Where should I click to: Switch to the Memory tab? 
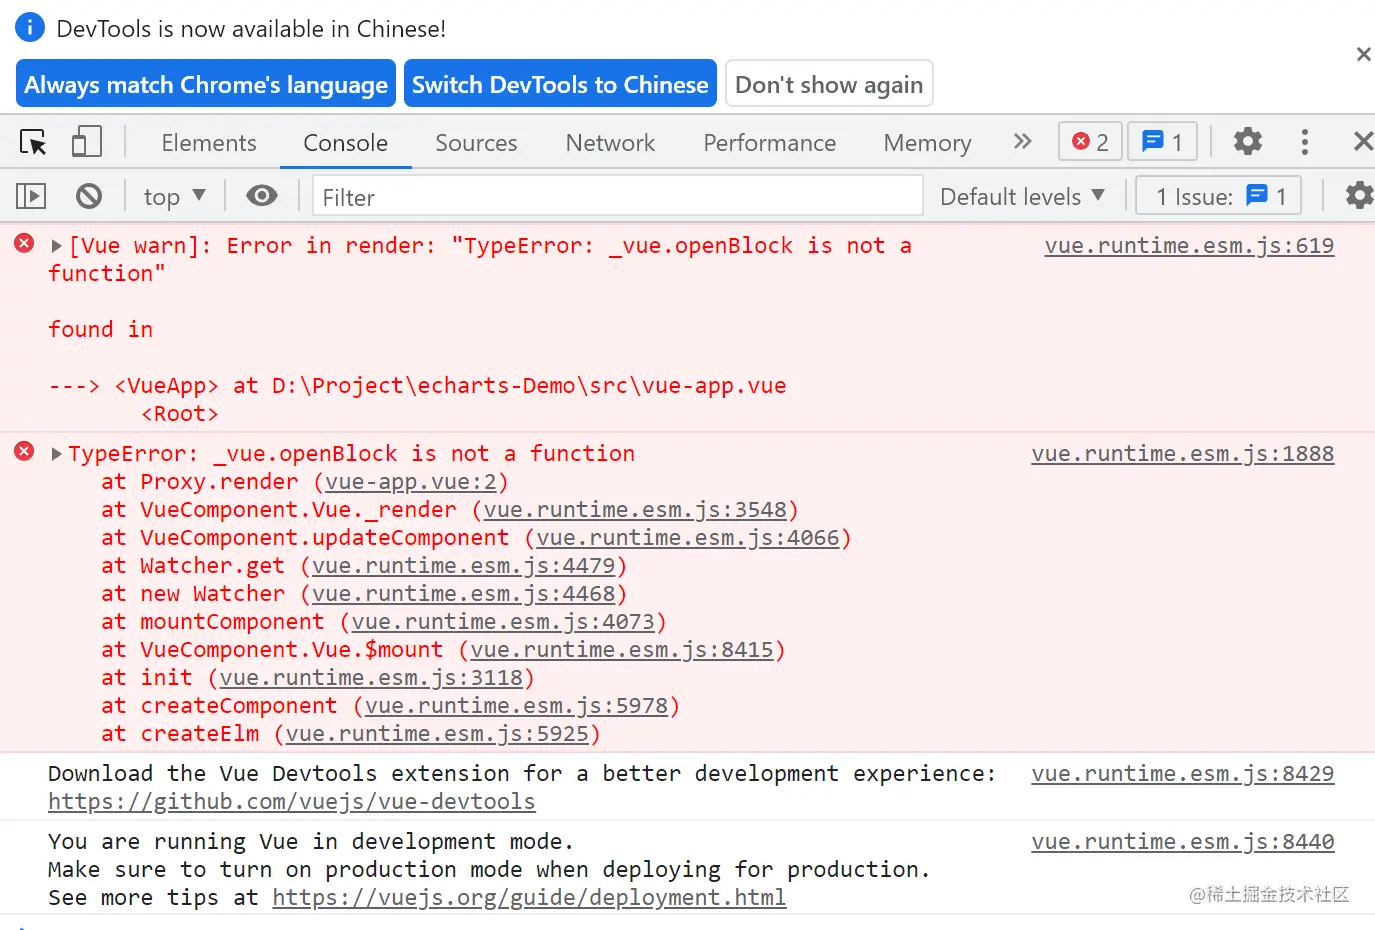click(x=927, y=143)
